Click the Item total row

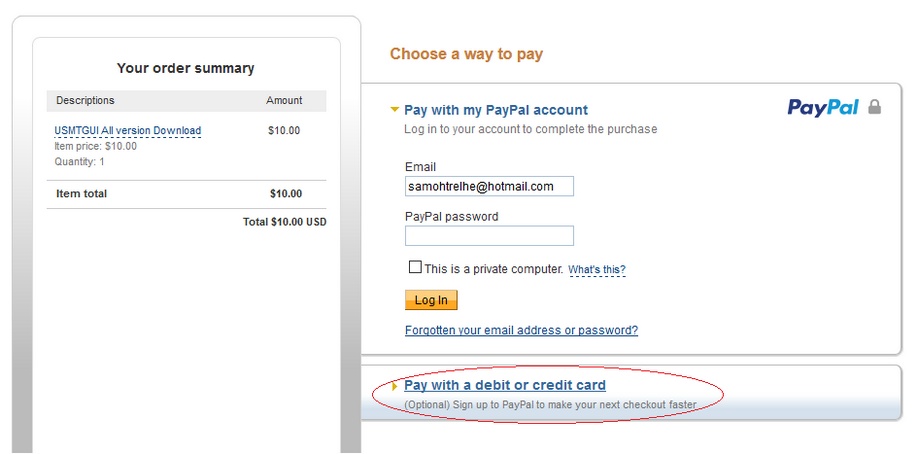click(x=187, y=194)
